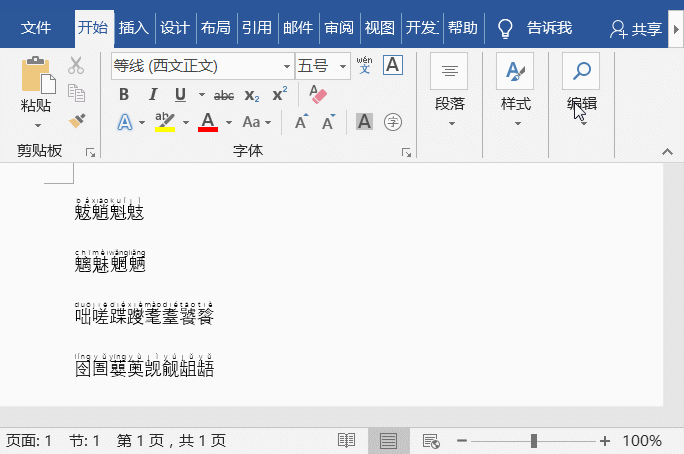
Task: Apply character border icon
Action: 393,65
